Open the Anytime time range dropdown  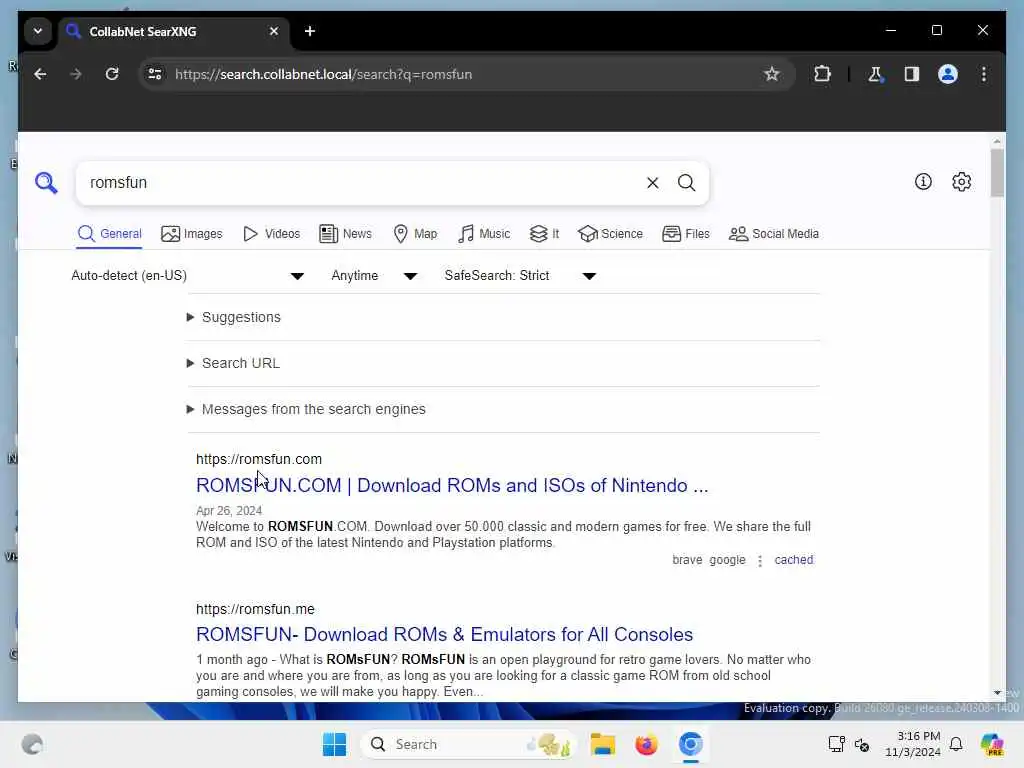click(x=374, y=276)
